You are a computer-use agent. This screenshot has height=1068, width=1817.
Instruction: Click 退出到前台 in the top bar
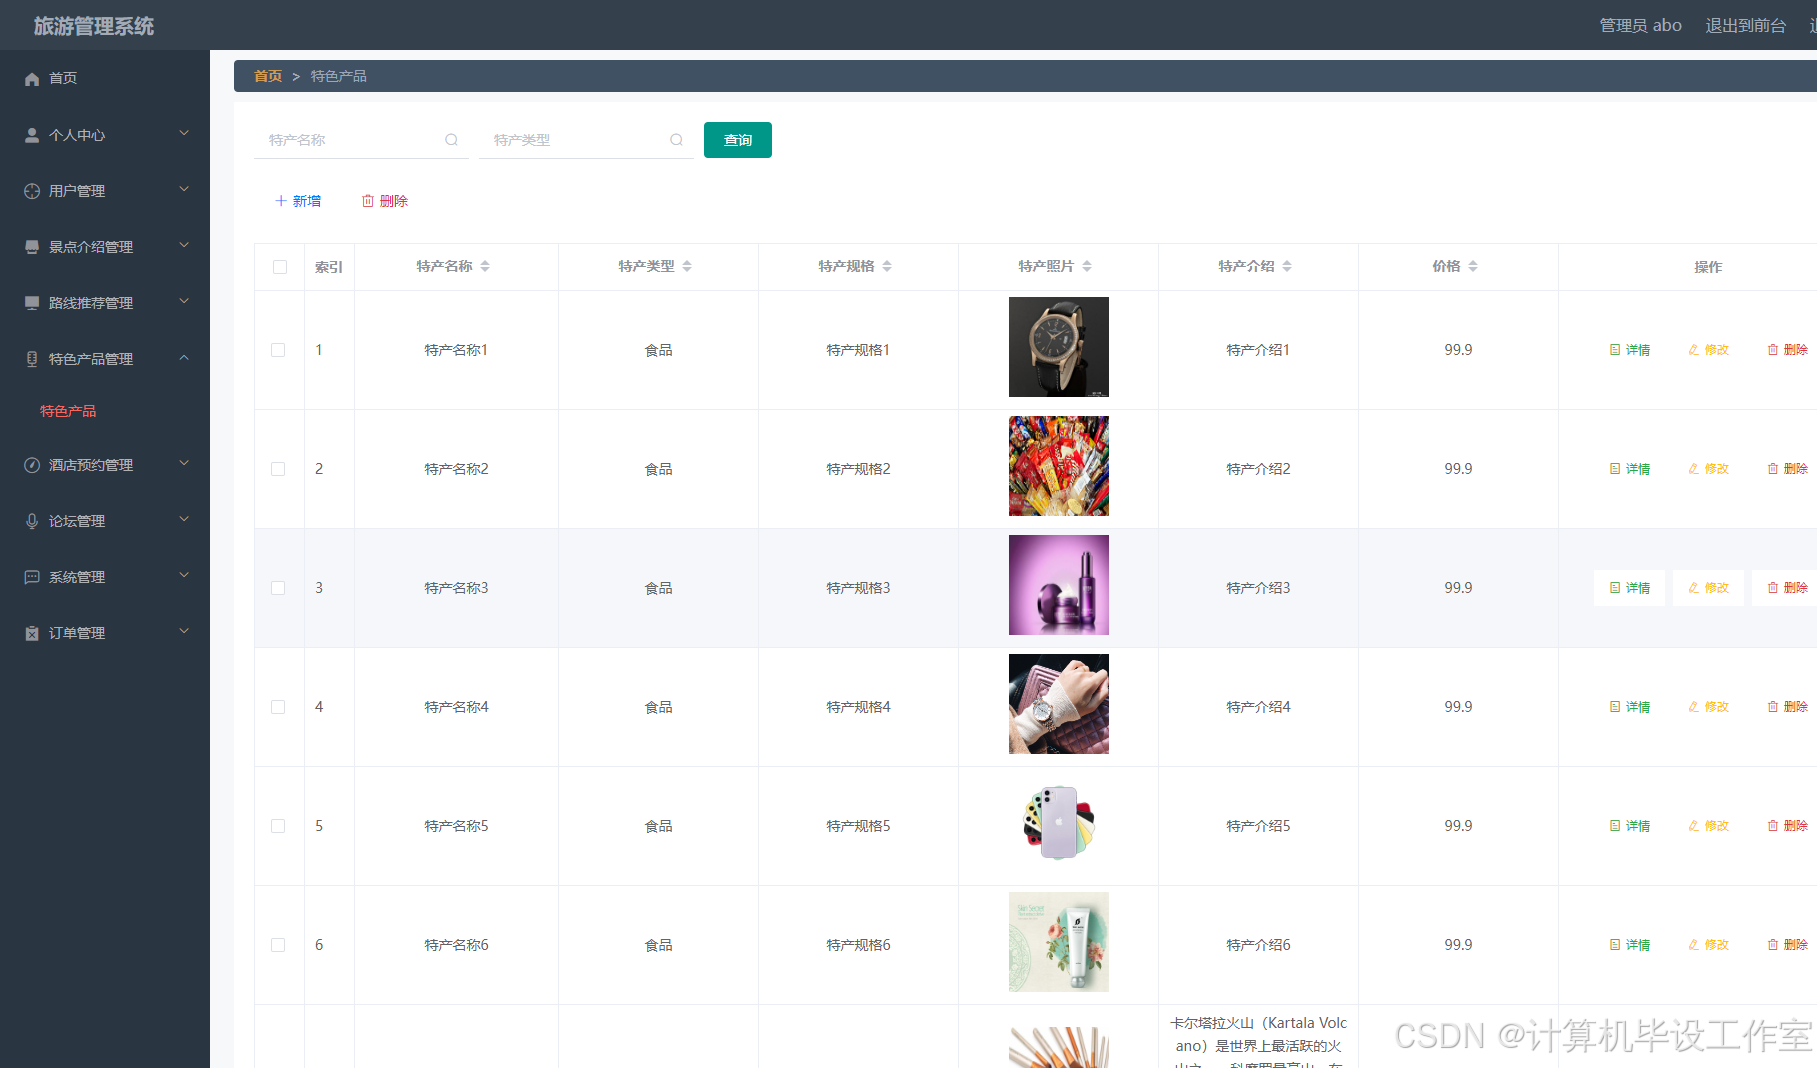(x=1745, y=25)
